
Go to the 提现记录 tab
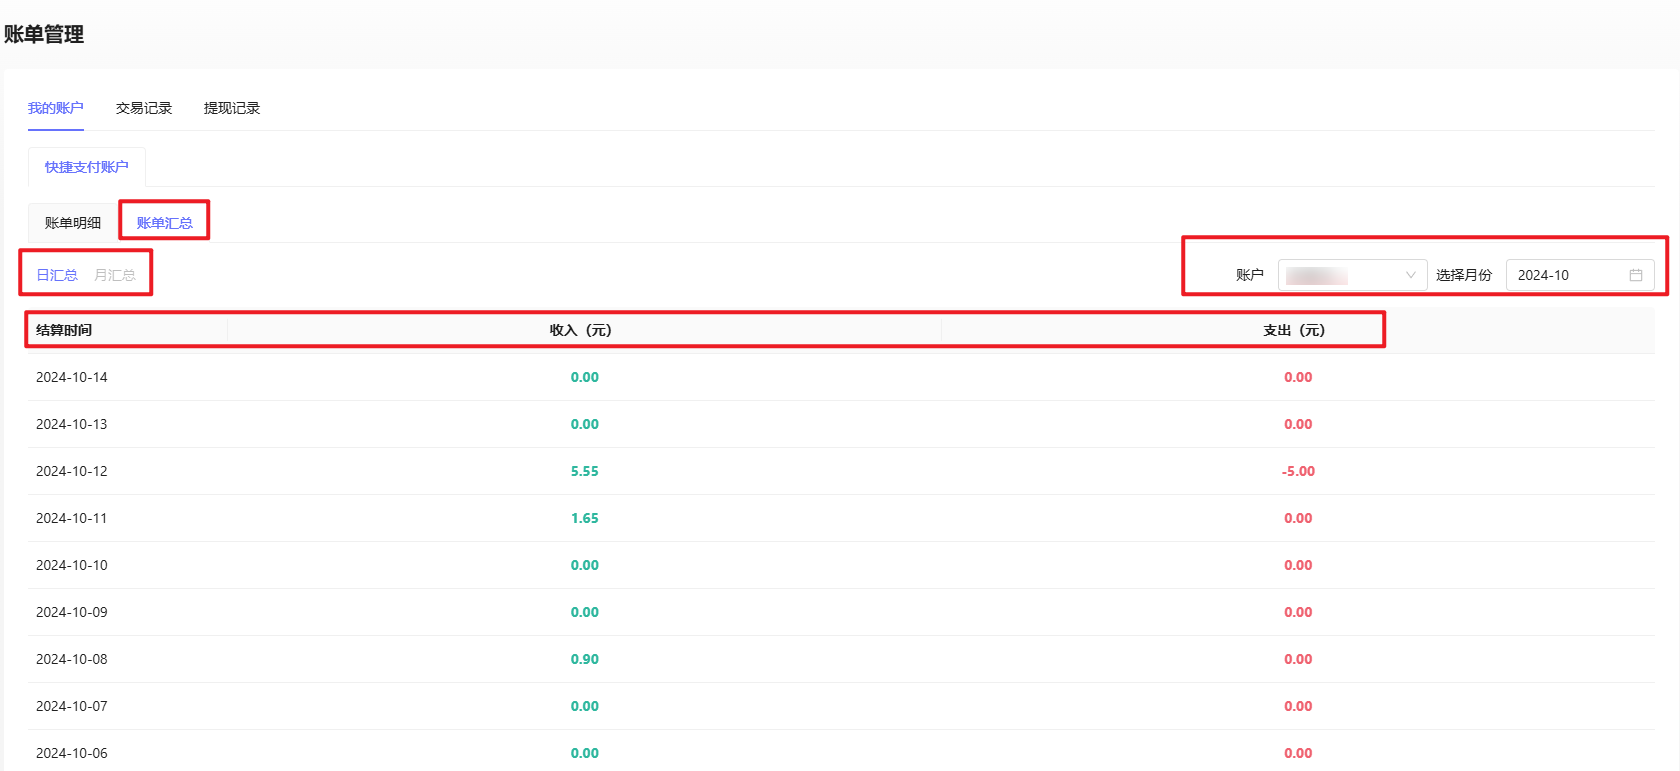click(231, 108)
